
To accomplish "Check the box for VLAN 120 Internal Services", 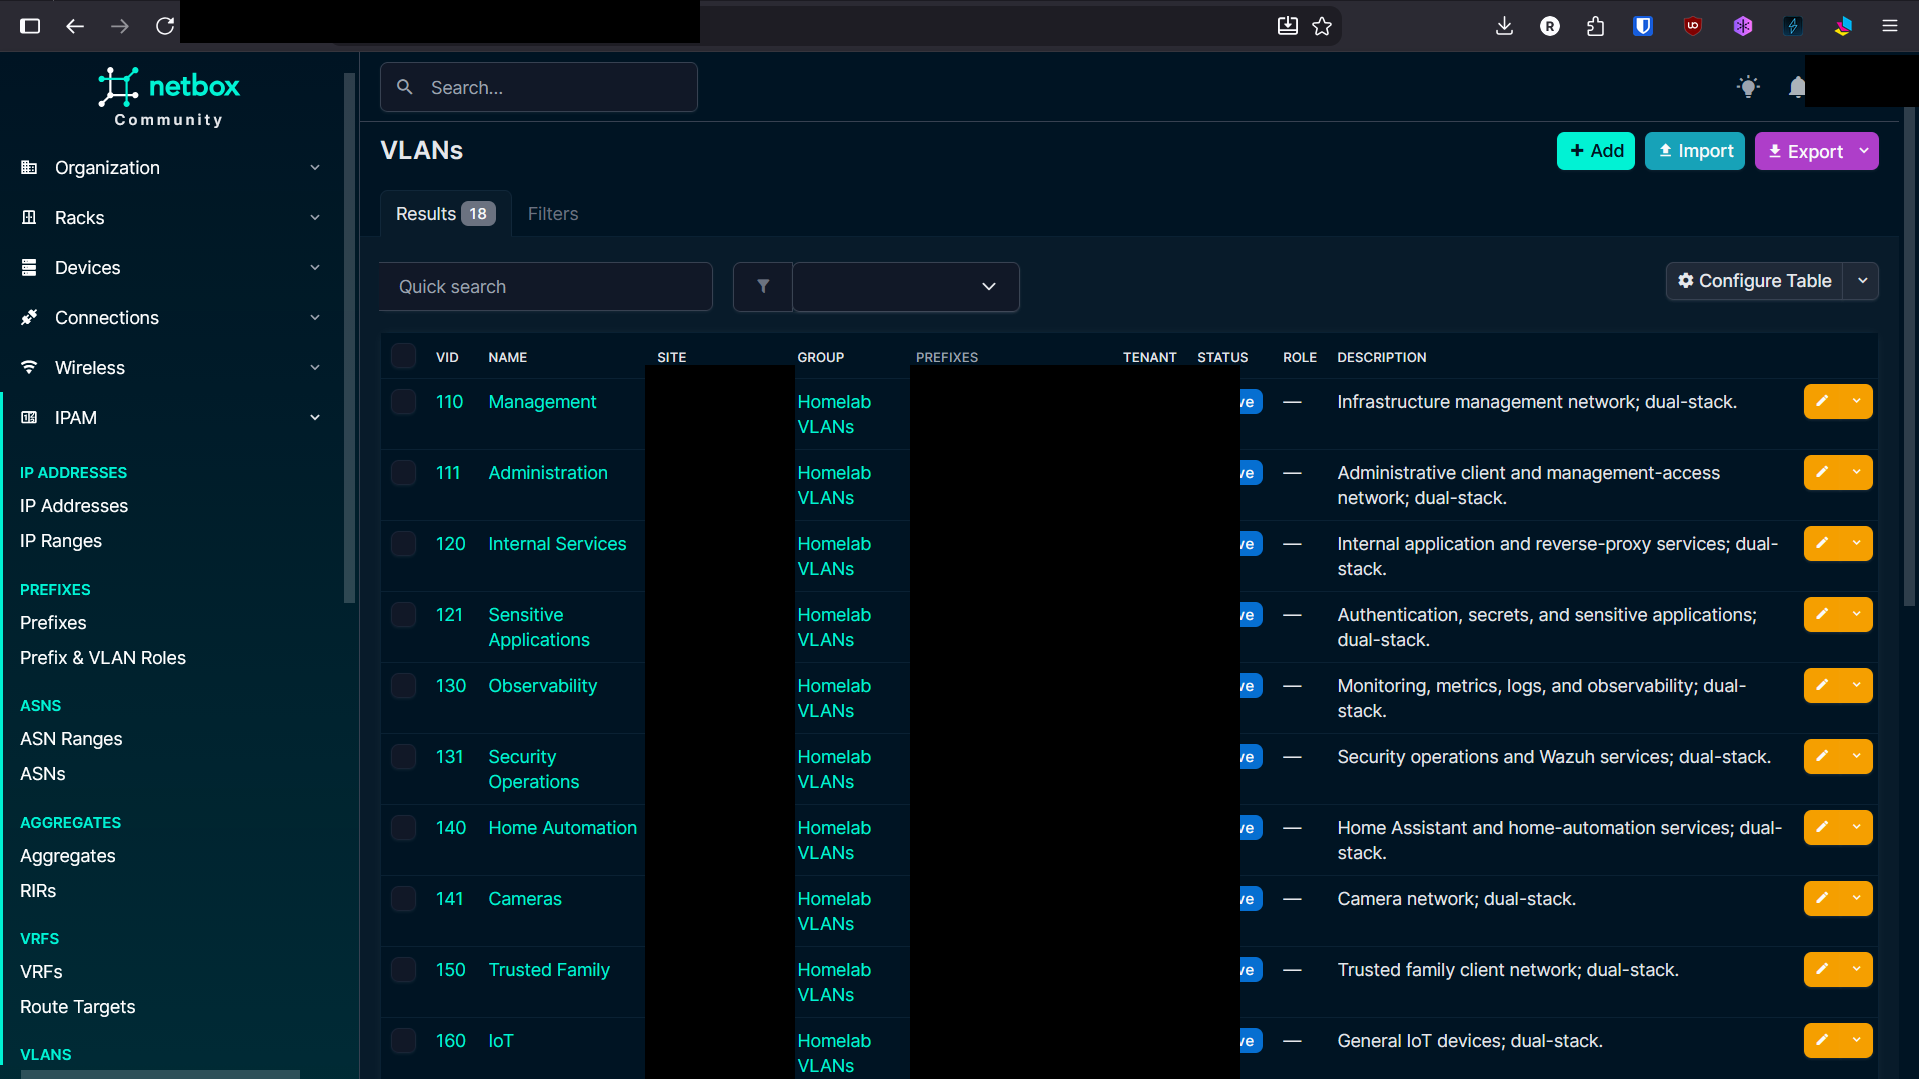I will pos(403,544).
